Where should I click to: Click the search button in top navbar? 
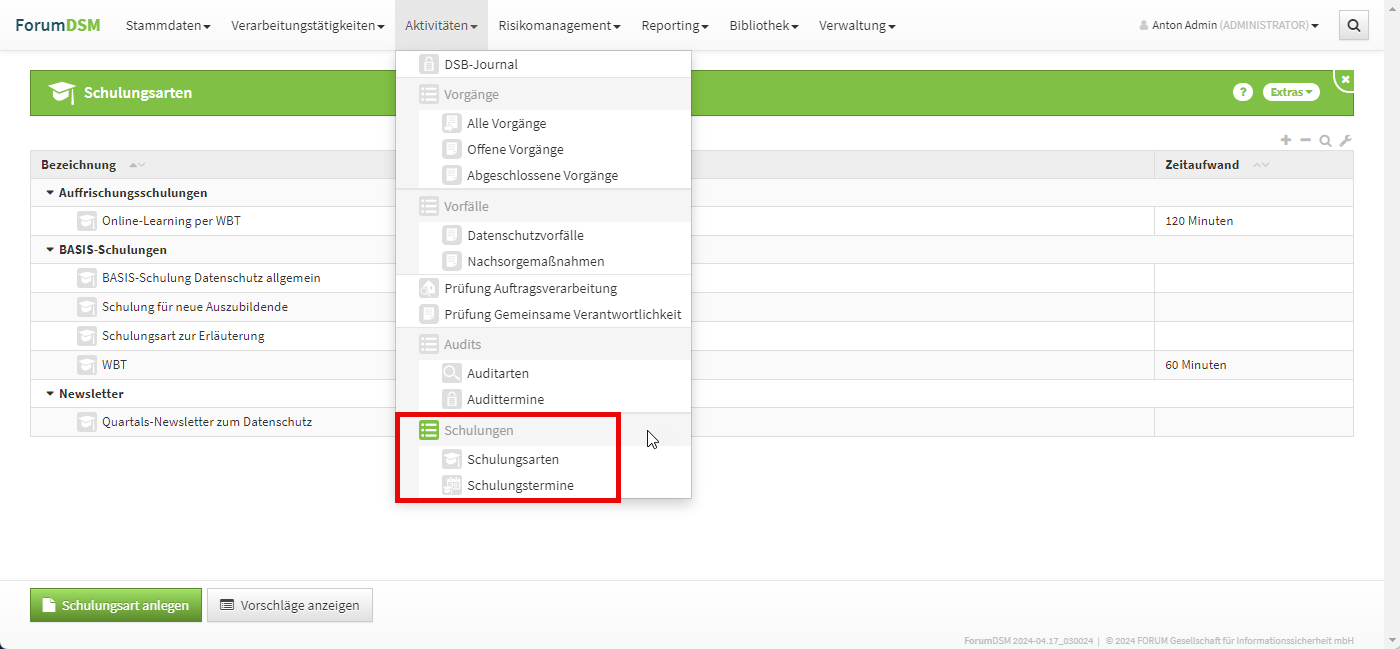tap(1353, 25)
